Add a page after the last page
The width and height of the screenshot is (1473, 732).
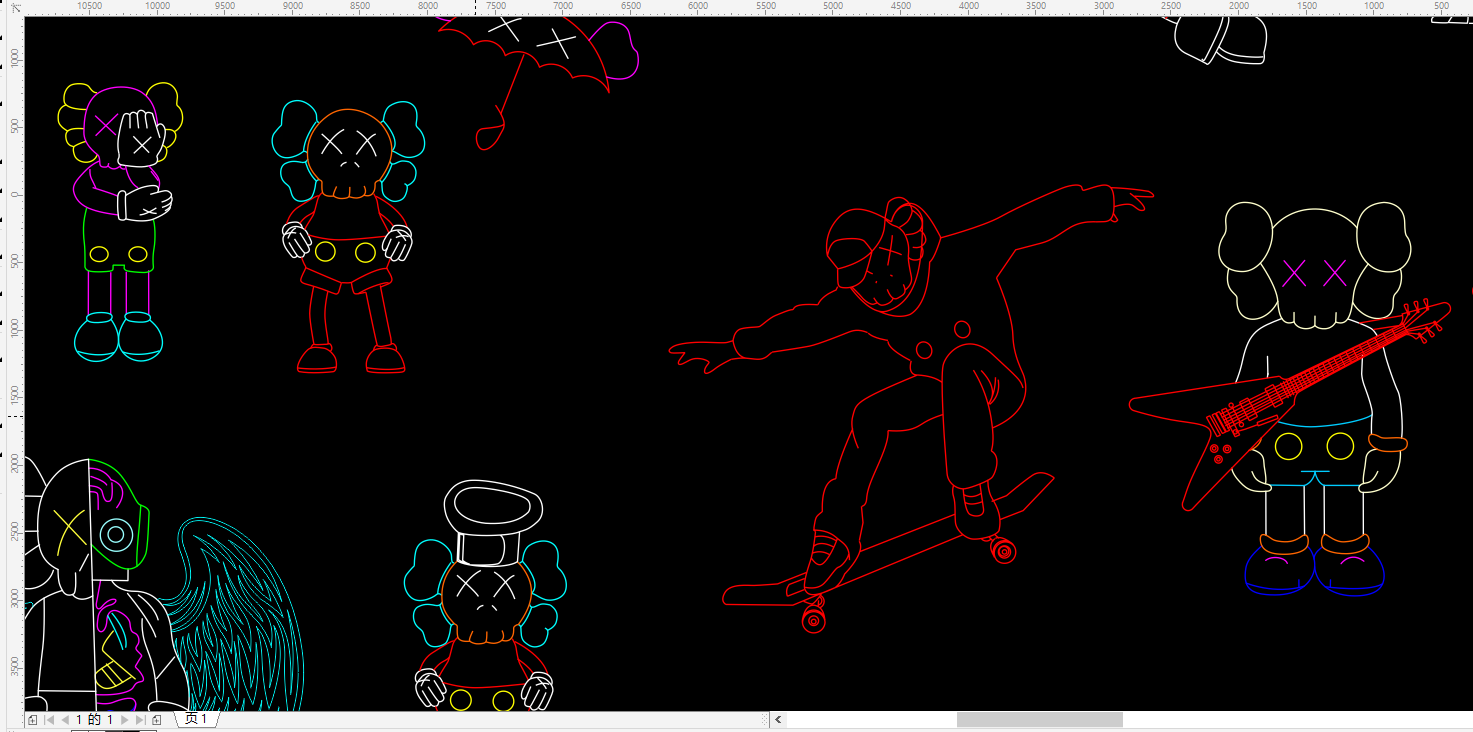157,720
